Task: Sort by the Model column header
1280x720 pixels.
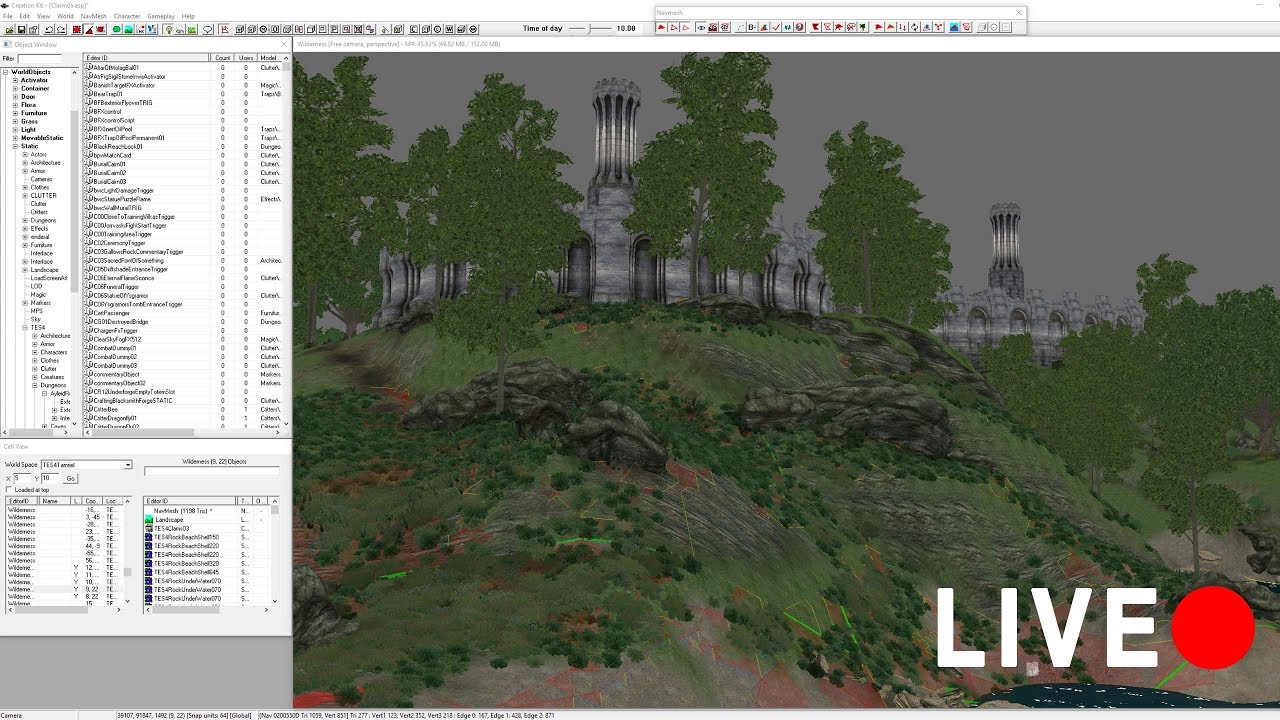Action: tap(269, 58)
